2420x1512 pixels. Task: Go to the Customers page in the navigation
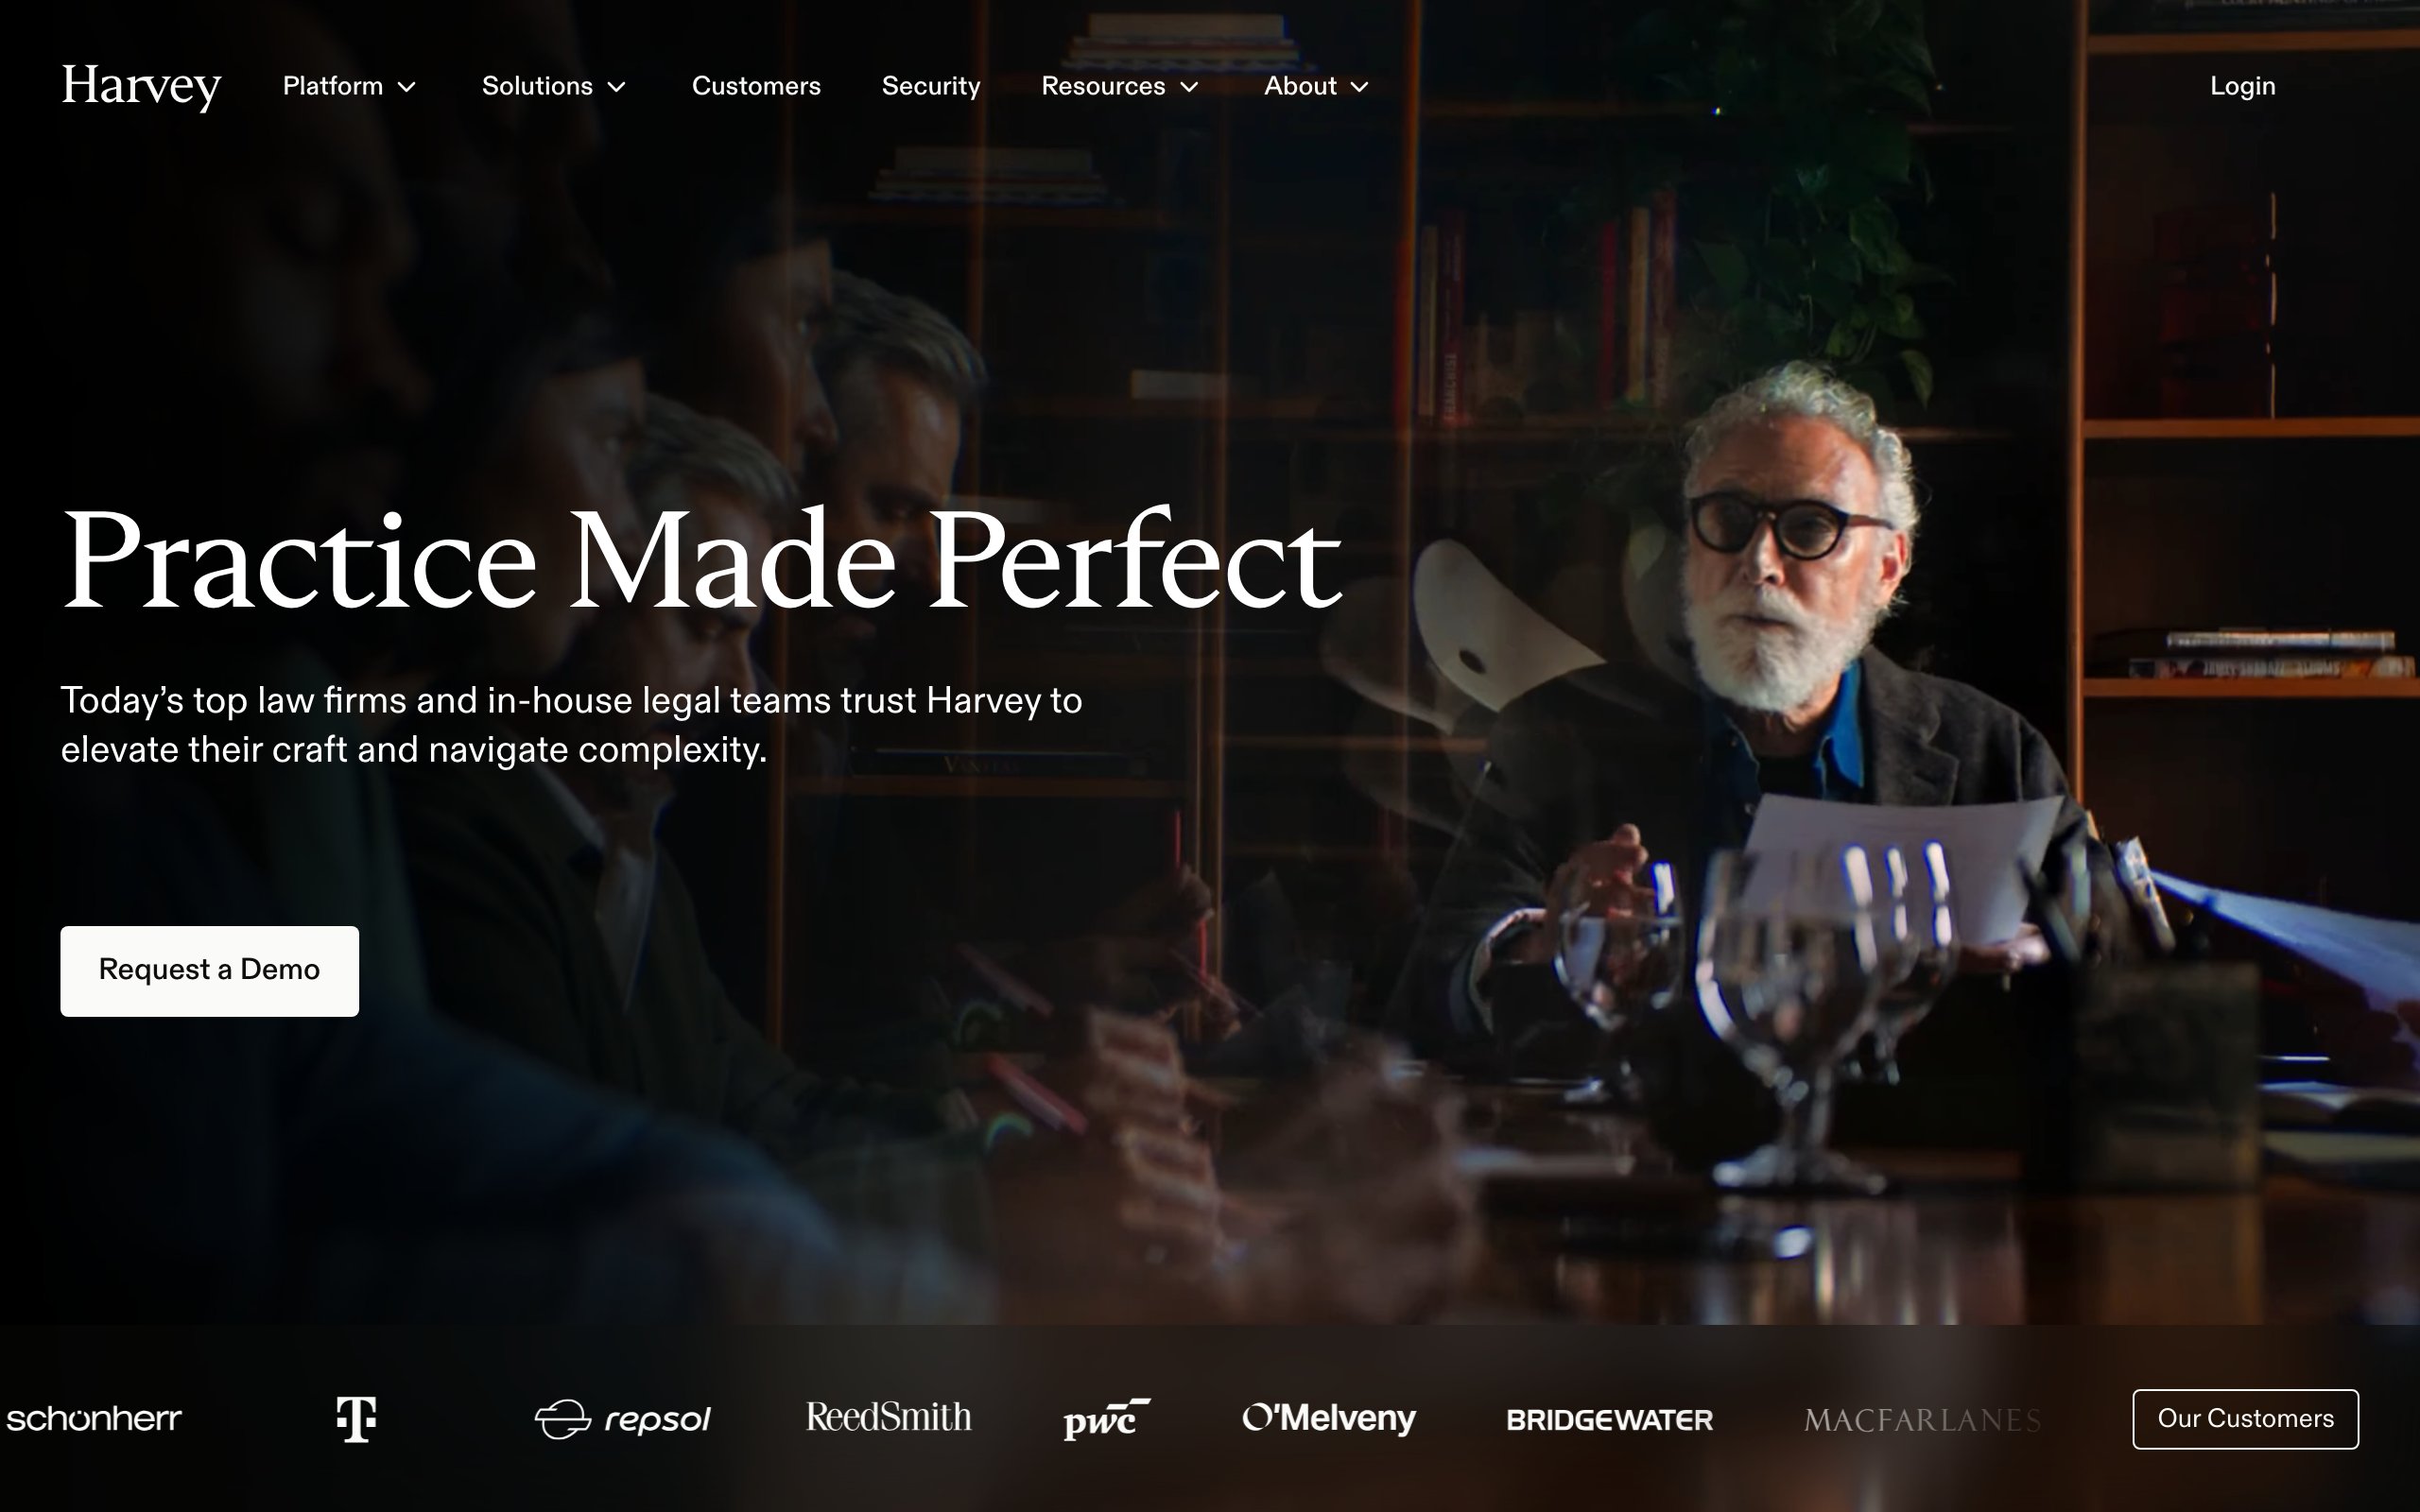[756, 86]
